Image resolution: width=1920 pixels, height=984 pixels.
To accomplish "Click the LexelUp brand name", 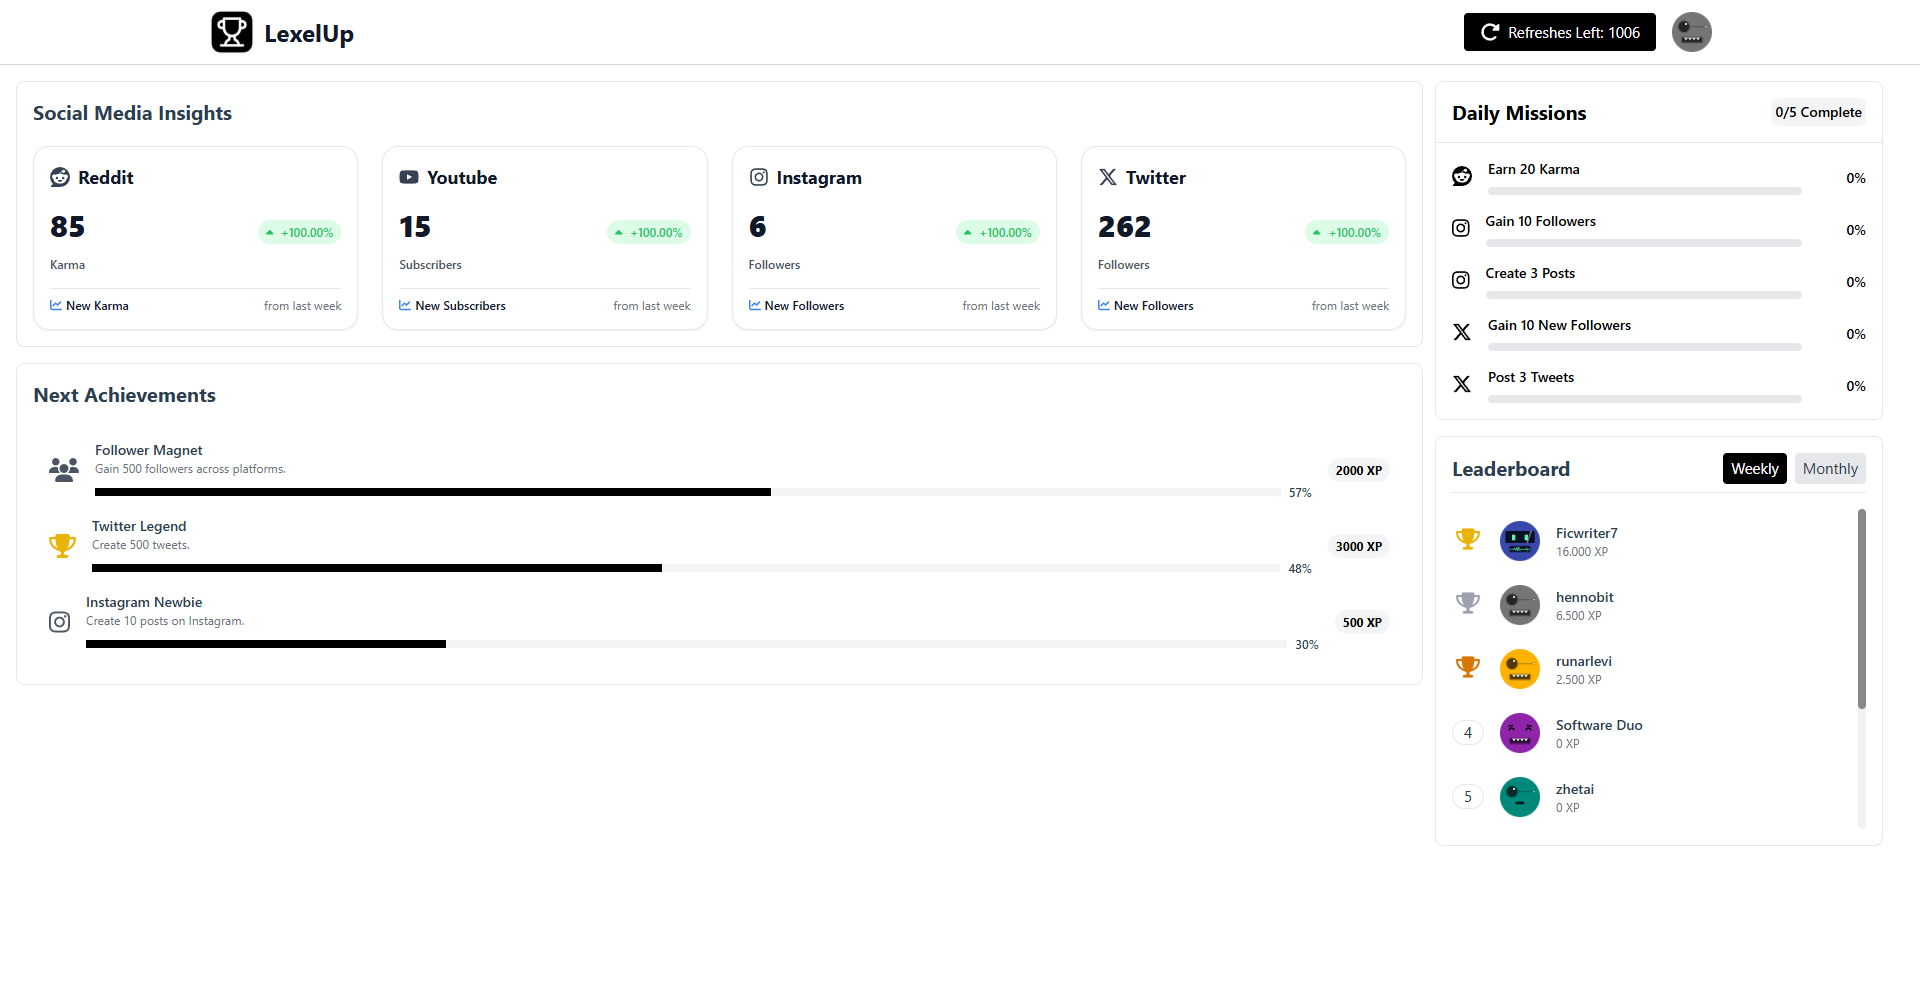I will 309,33.
